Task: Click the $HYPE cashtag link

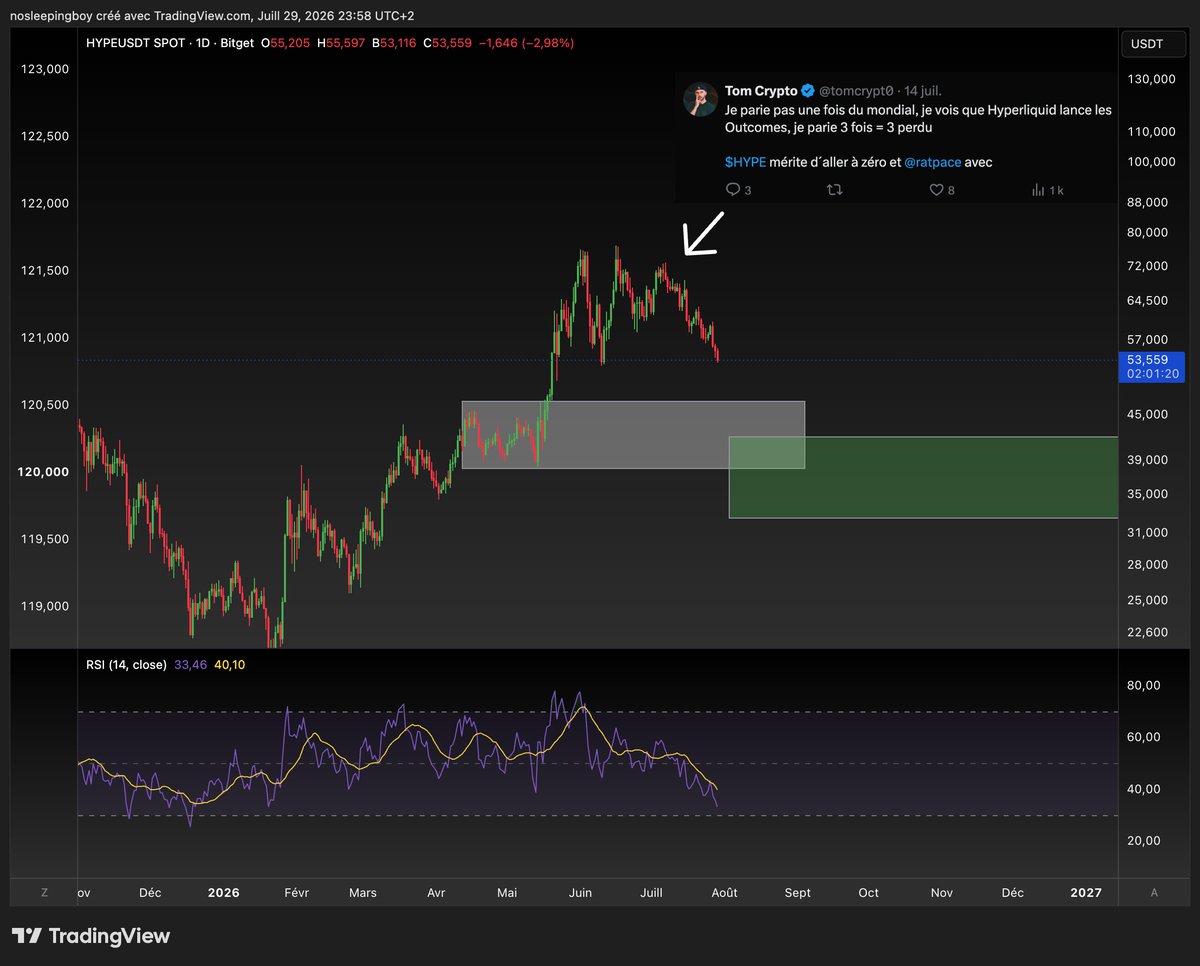Action: 745,162
